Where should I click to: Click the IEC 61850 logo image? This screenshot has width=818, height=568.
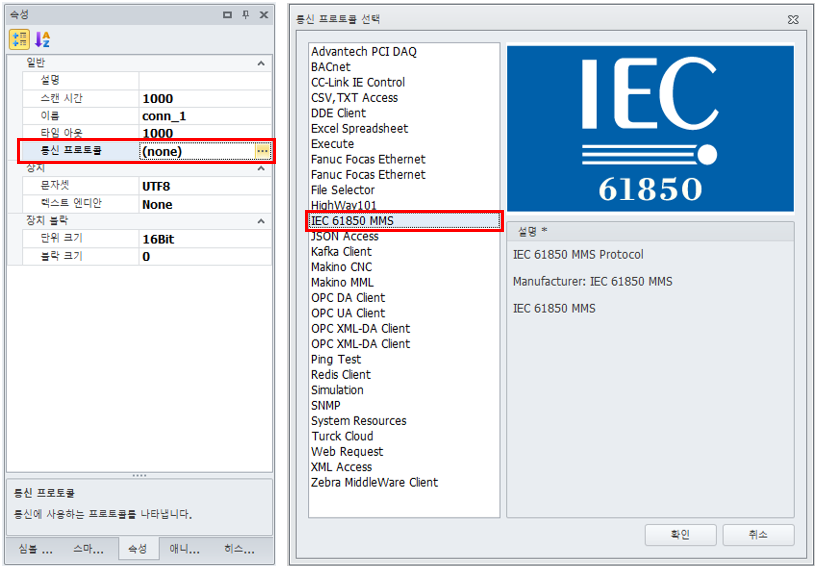click(x=650, y=128)
